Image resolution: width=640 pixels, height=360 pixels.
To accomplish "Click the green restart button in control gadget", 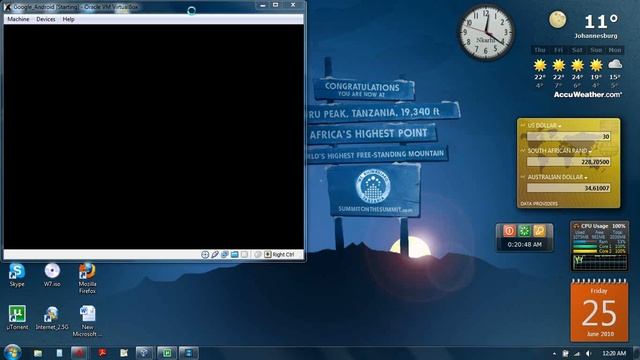I will pos(524,231).
